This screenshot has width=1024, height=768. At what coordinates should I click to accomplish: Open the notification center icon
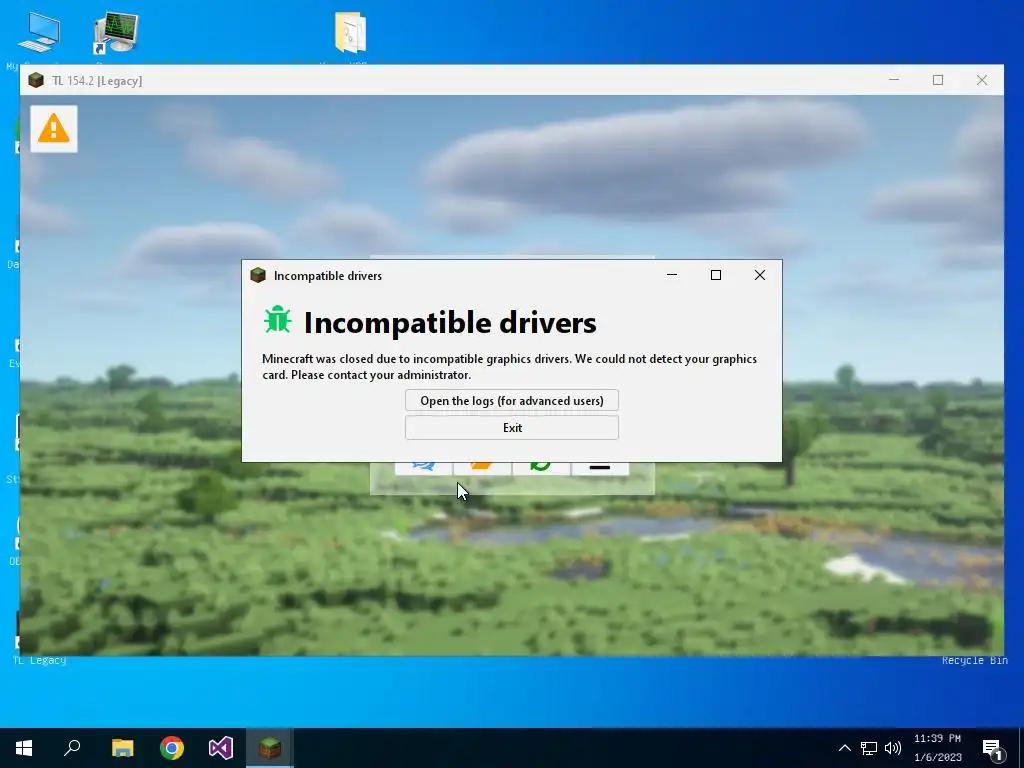click(993, 750)
